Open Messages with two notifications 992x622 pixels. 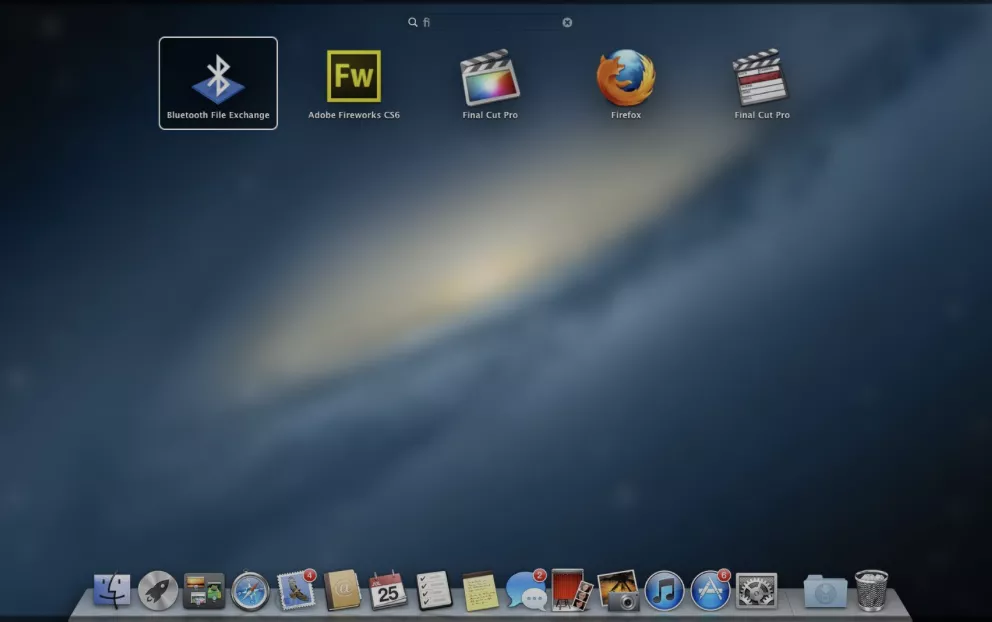tap(526, 590)
